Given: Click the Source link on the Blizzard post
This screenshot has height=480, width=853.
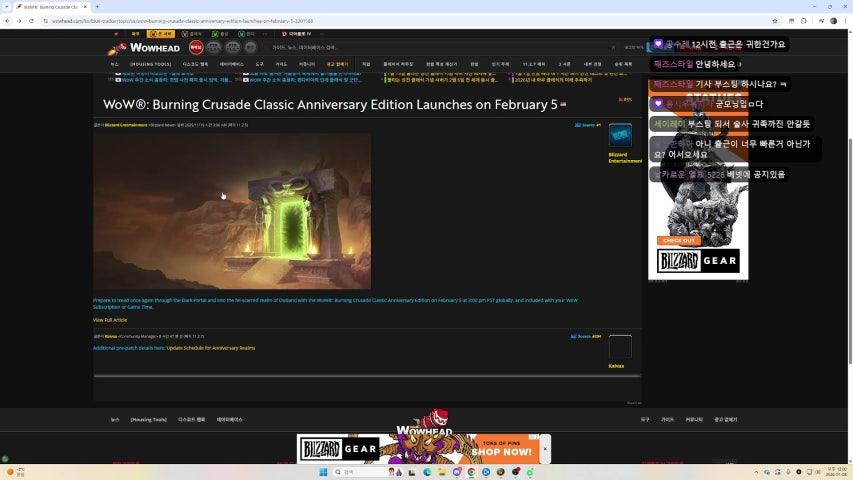Looking at the screenshot, I should click(x=588, y=125).
